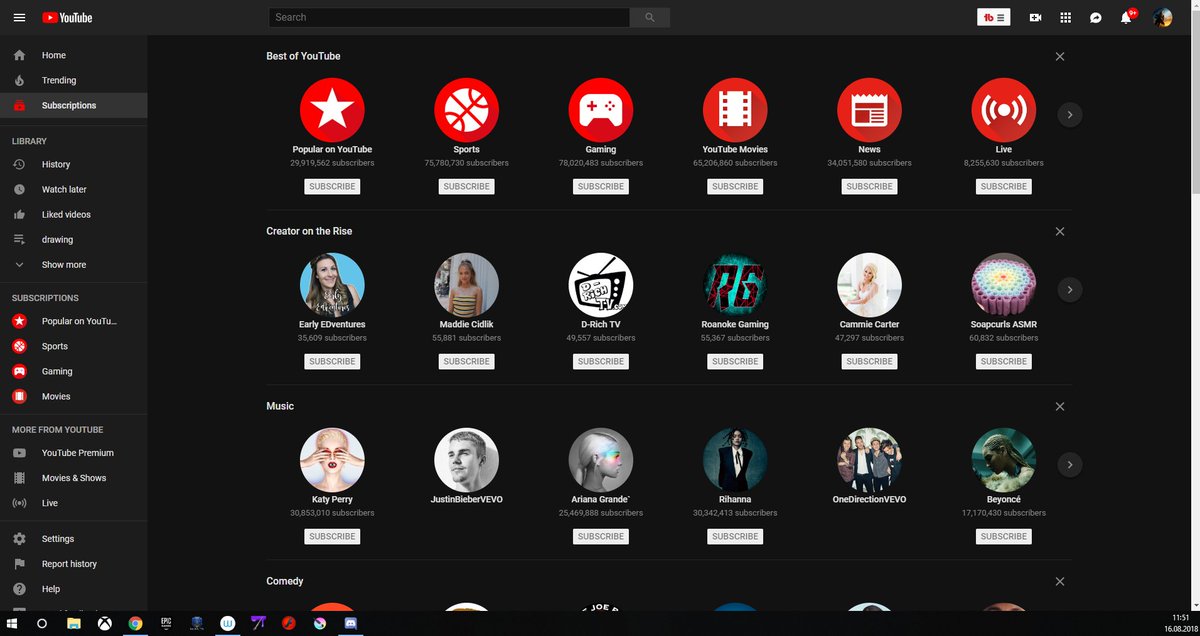Open Watch later list

click(x=73, y=189)
